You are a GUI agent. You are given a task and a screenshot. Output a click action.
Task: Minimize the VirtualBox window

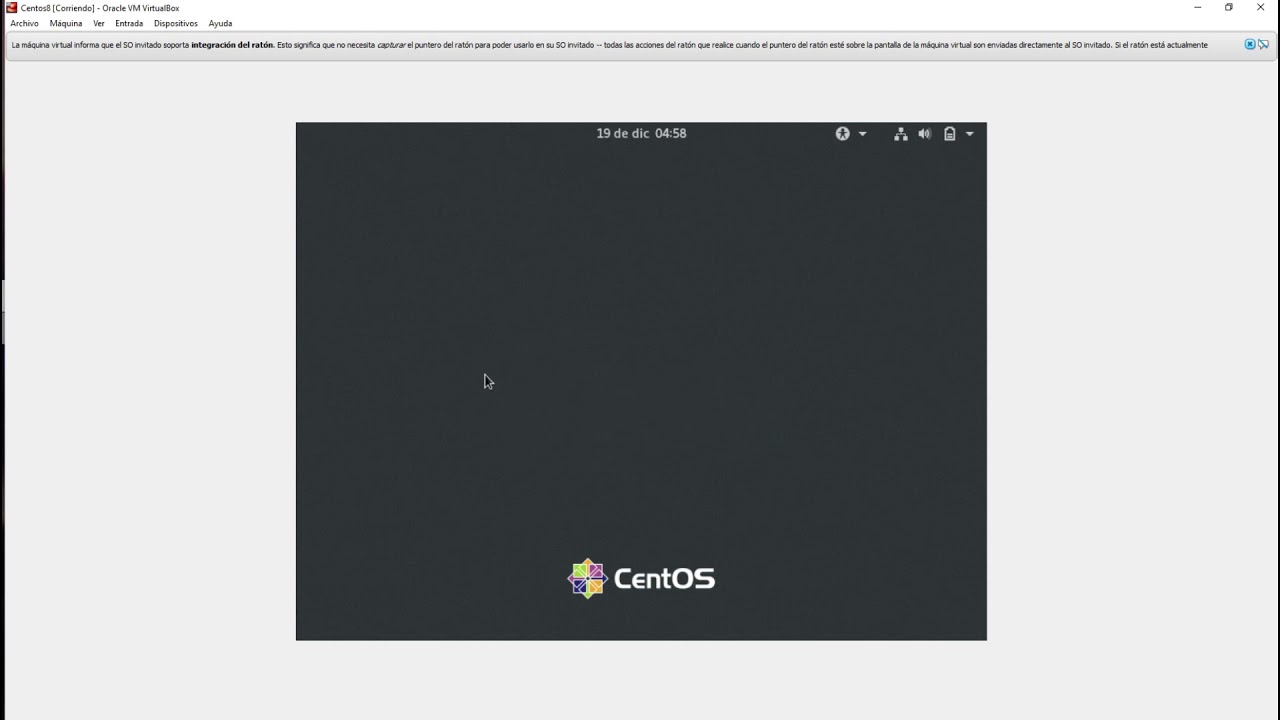click(x=1198, y=8)
